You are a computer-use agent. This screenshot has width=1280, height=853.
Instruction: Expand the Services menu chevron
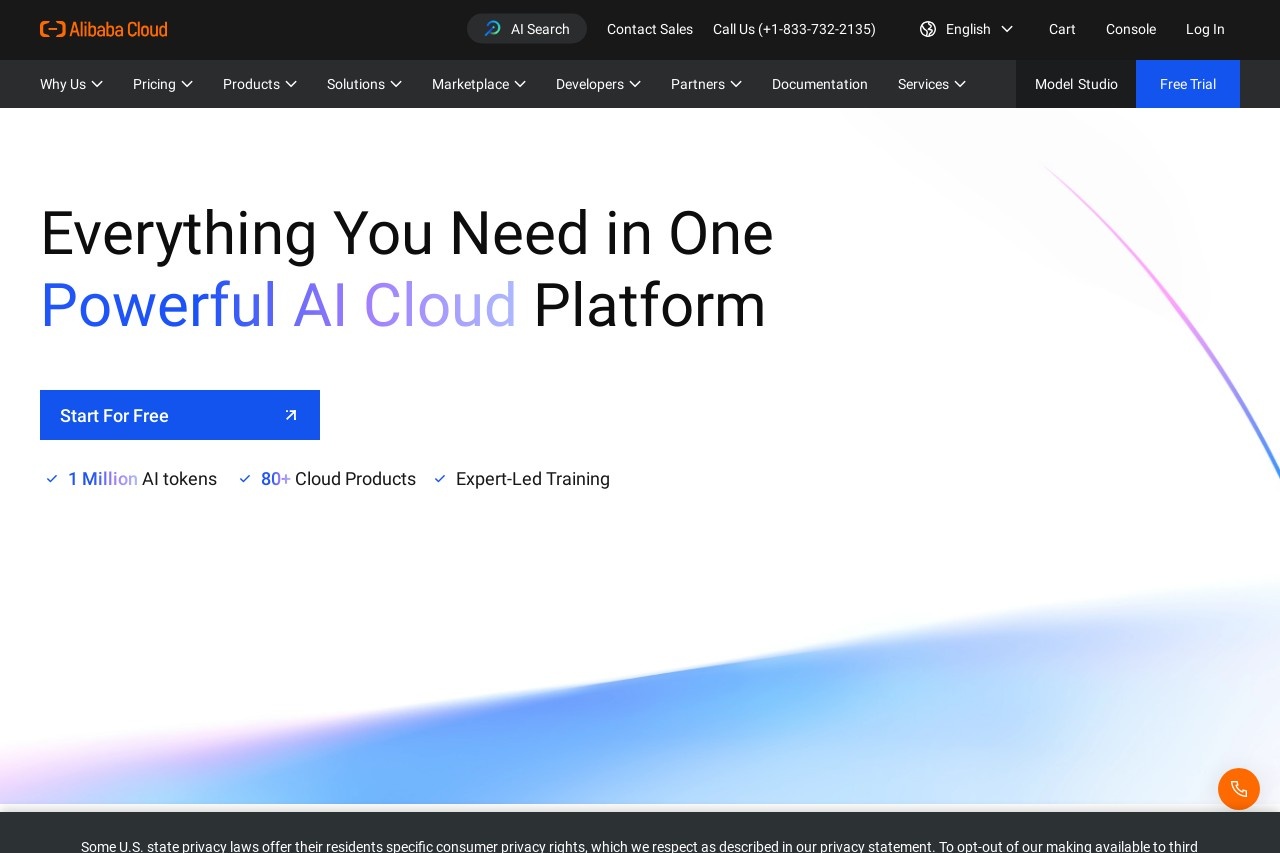click(x=960, y=84)
